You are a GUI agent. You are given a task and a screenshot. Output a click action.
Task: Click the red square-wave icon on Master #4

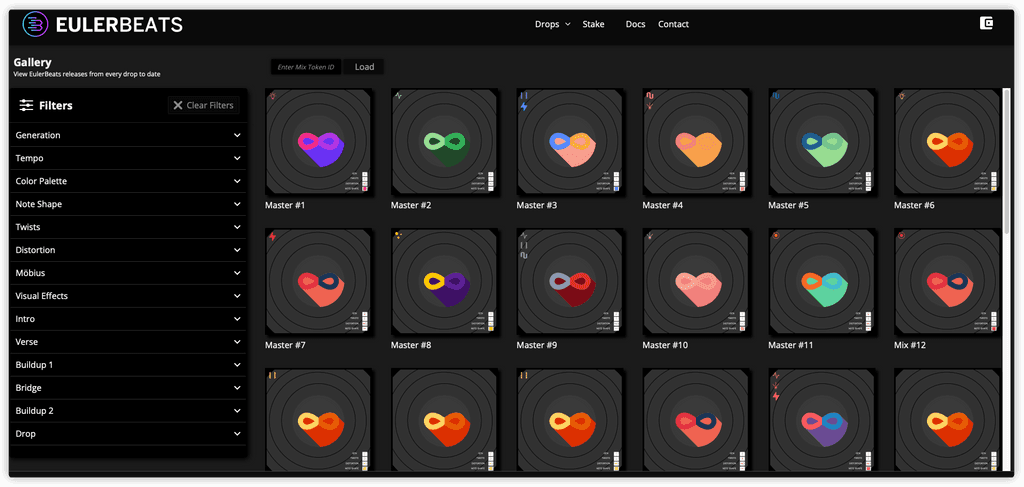point(650,95)
